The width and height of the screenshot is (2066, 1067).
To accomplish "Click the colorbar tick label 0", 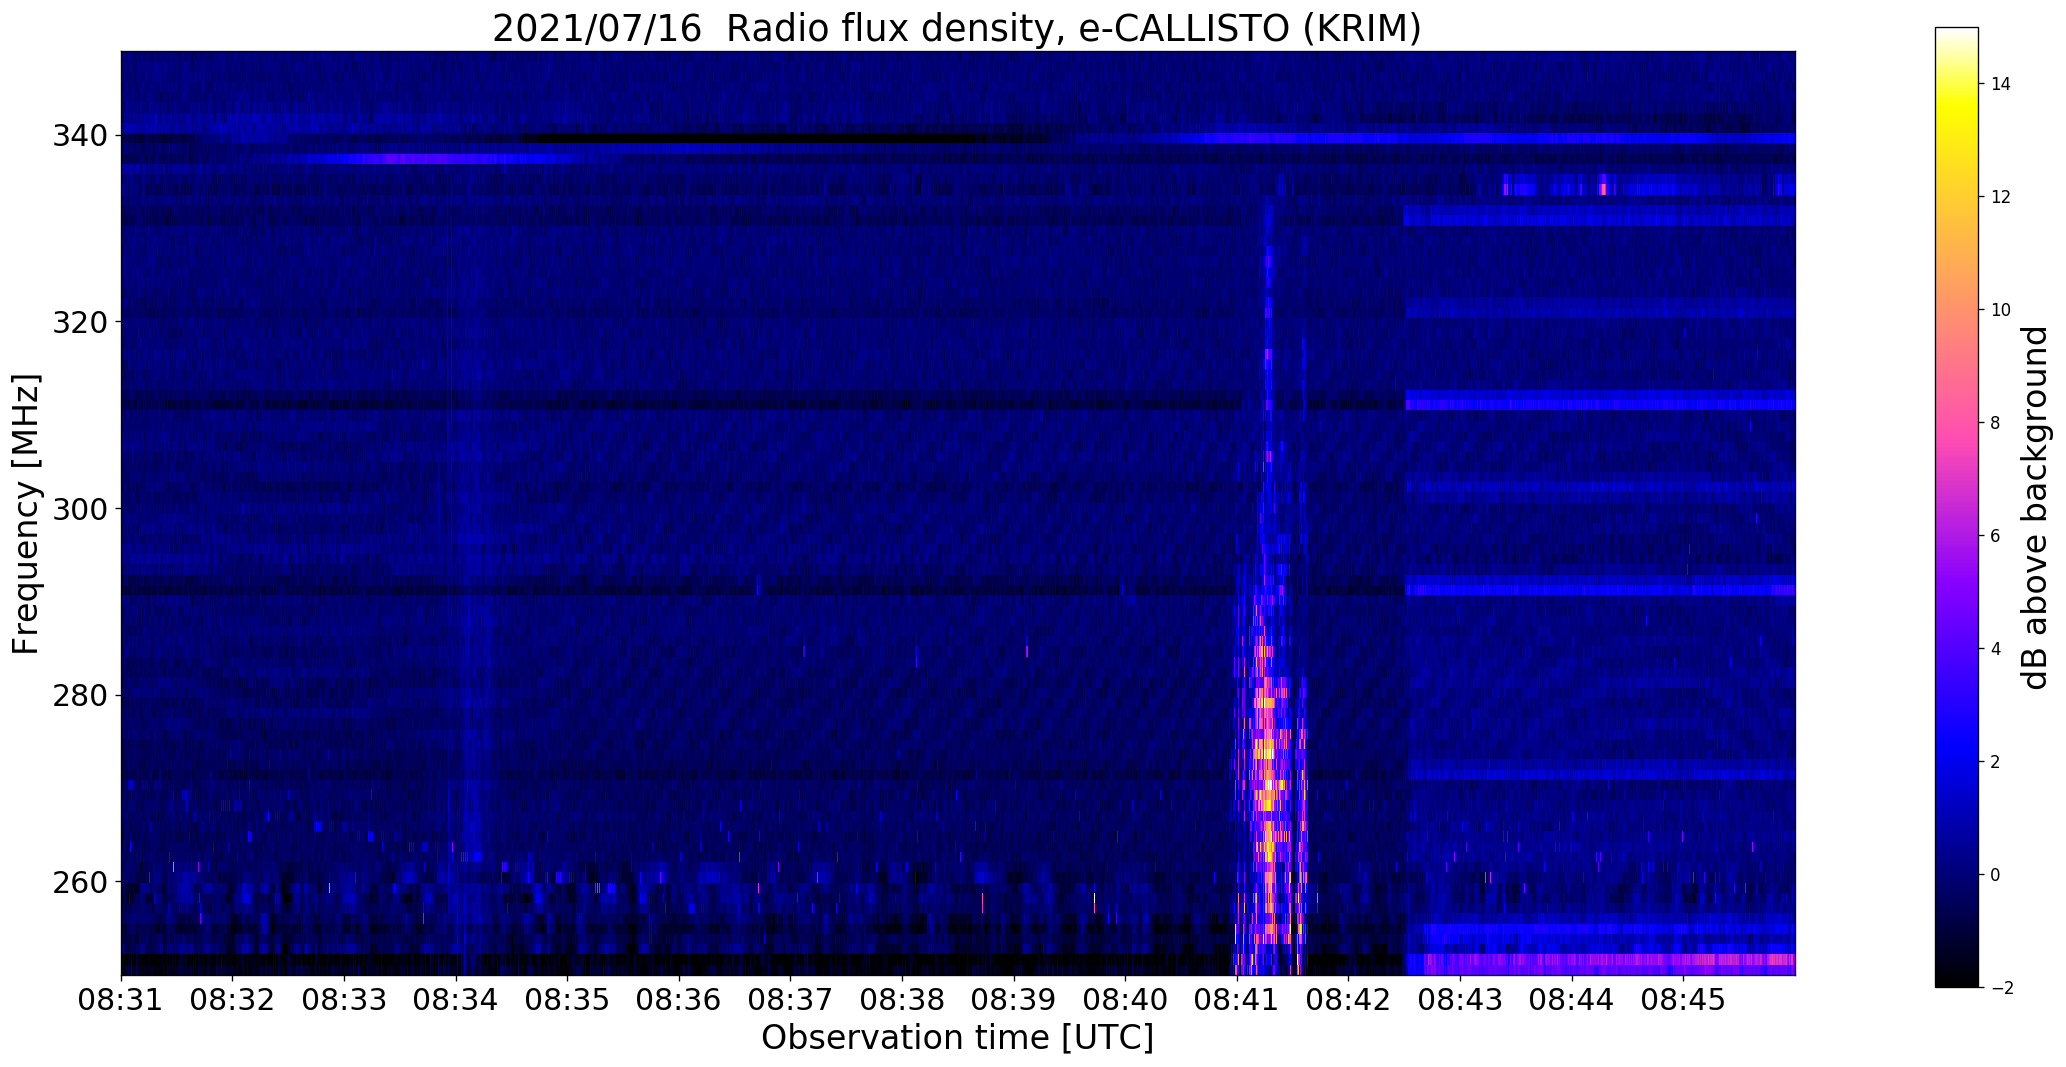I will (x=1995, y=875).
